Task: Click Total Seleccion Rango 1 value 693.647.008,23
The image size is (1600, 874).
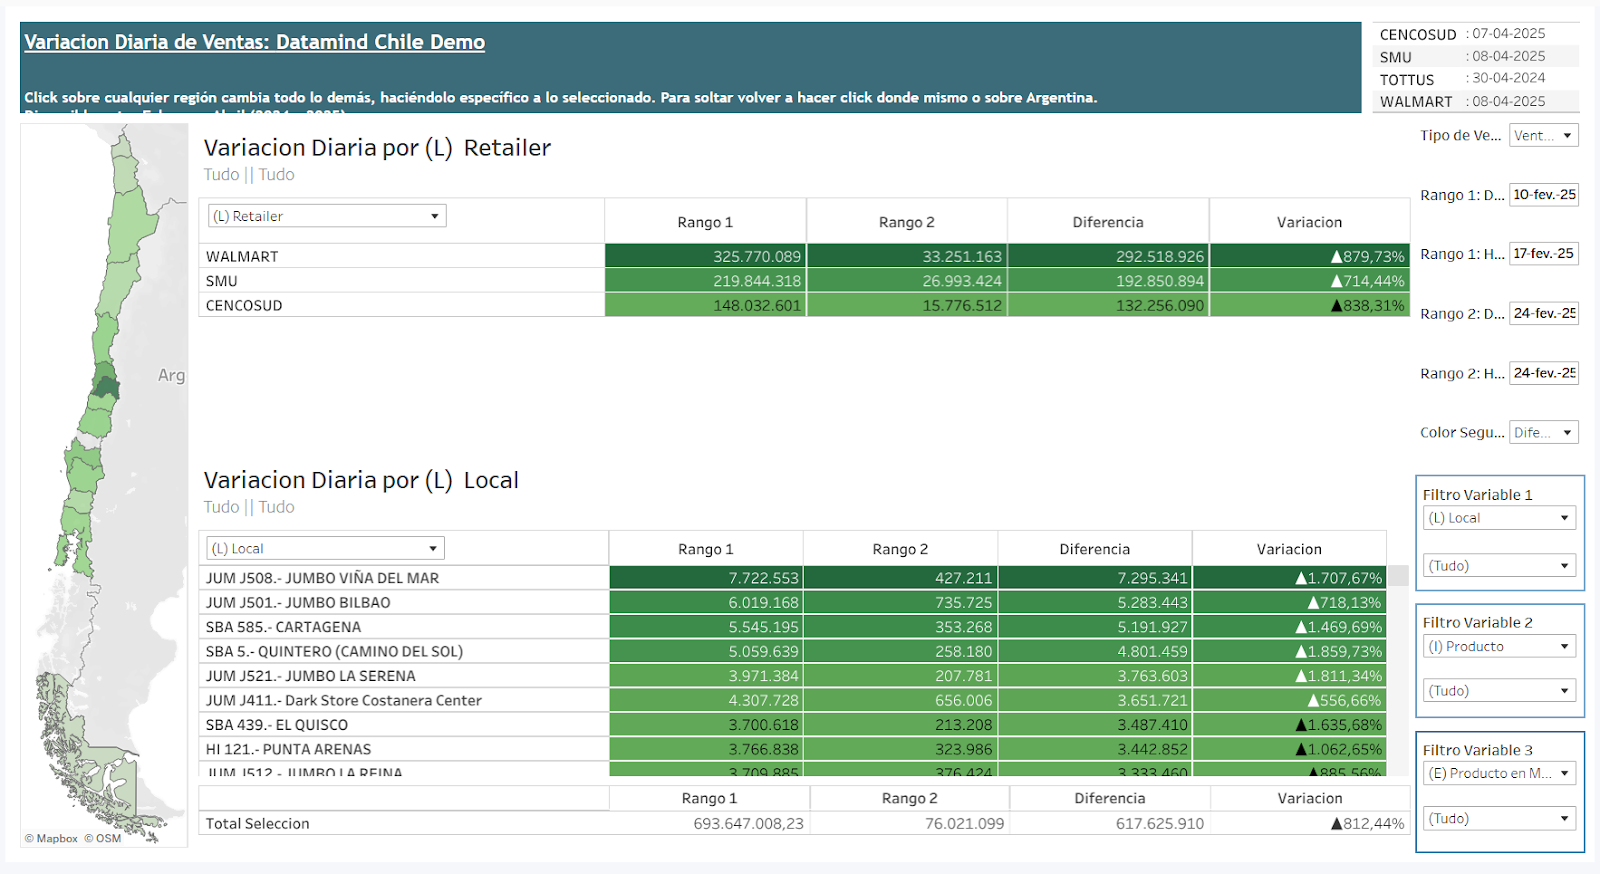Action: [748, 823]
